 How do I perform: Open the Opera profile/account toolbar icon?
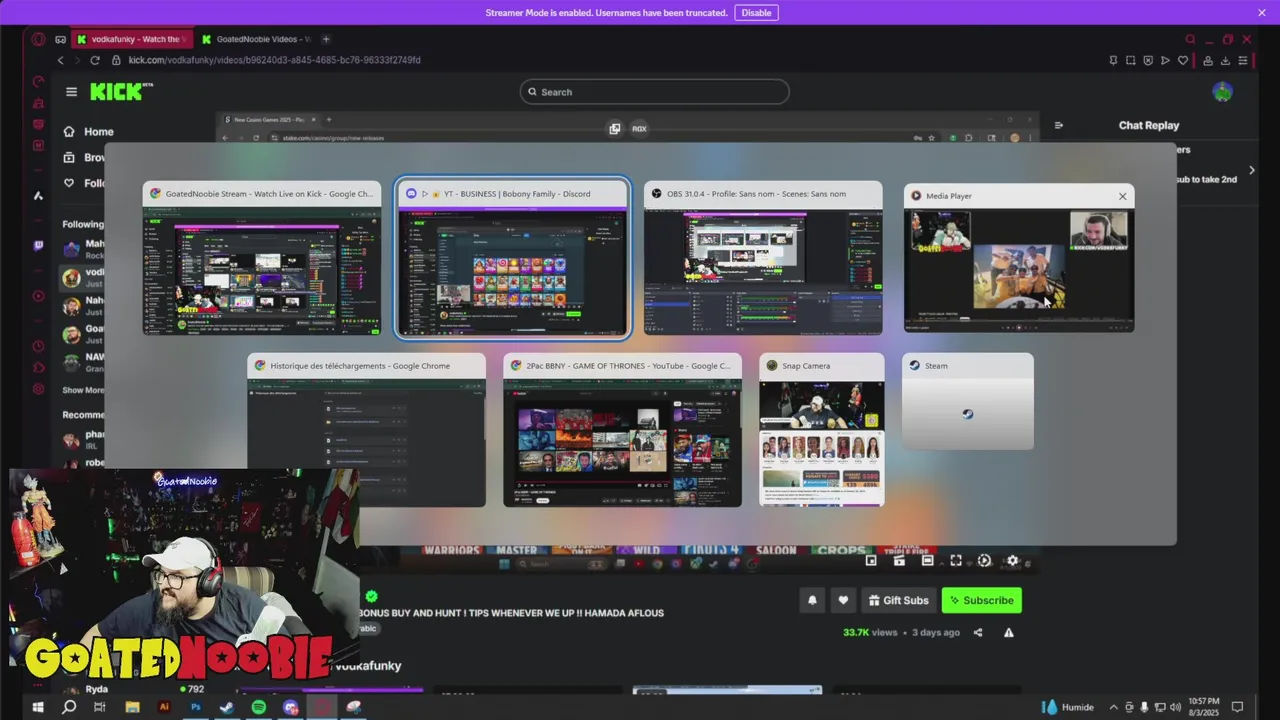coord(1207,60)
